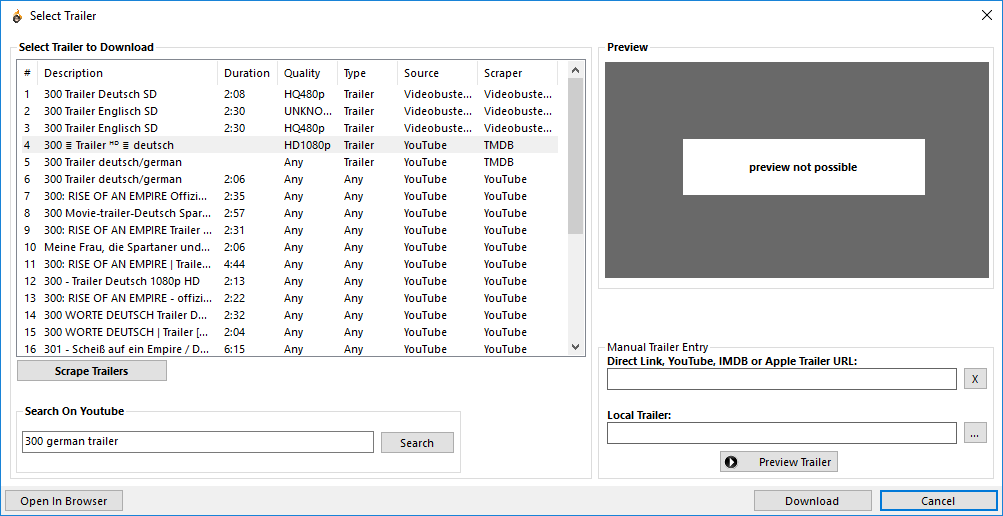Select row 'Meine Frau, die Spartaner und...'

tap(289, 247)
